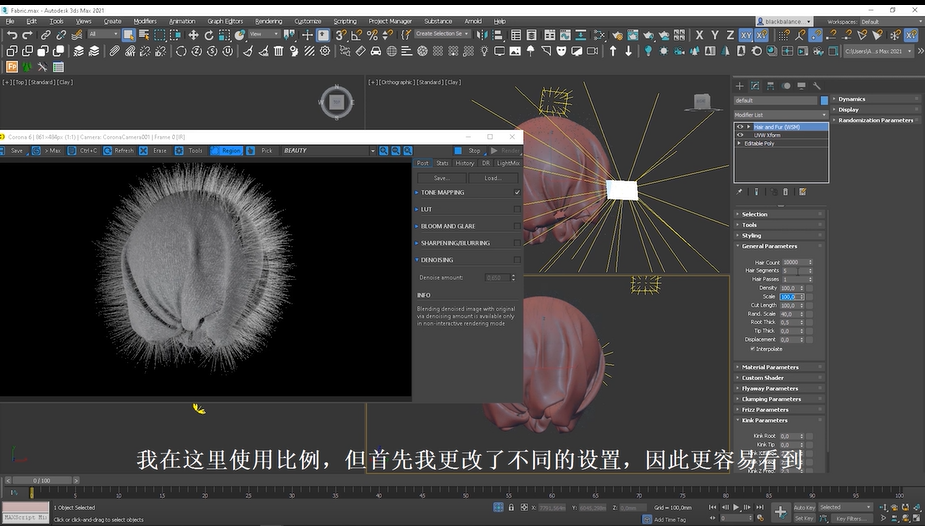Screen dimensions: 925x526
Task: Click the car icon in second toolbar row
Action: (376, 51)
